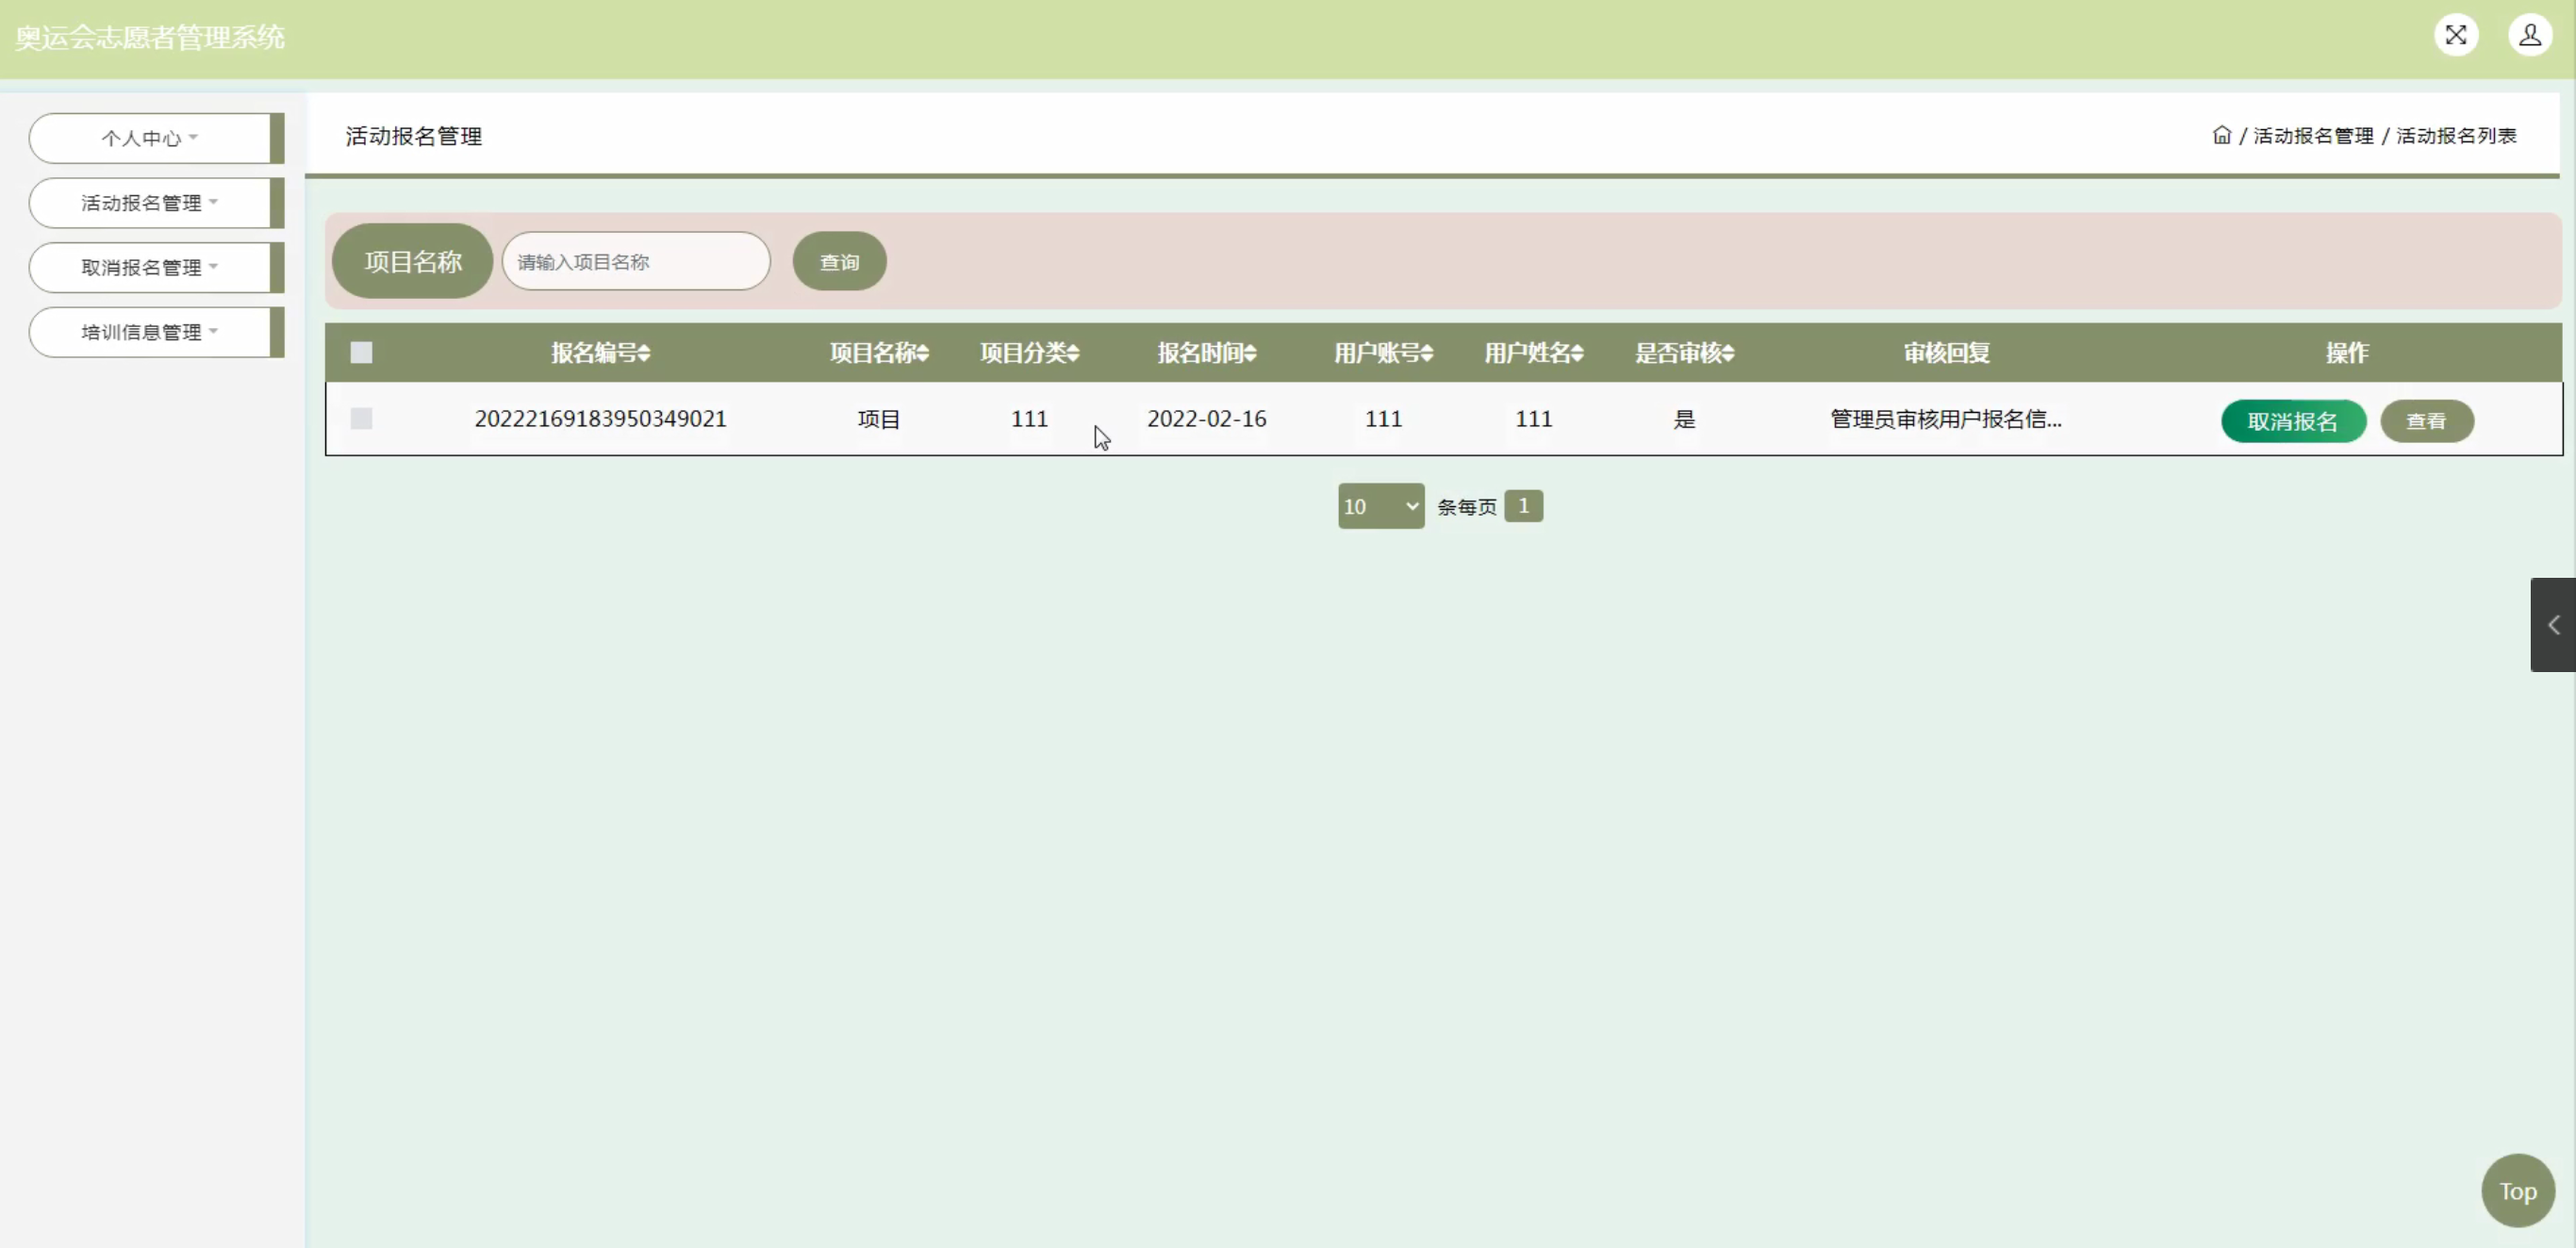2576x1248 pixels.
Task: Expand the right side panel arrow
Action: click(2553, 625)
